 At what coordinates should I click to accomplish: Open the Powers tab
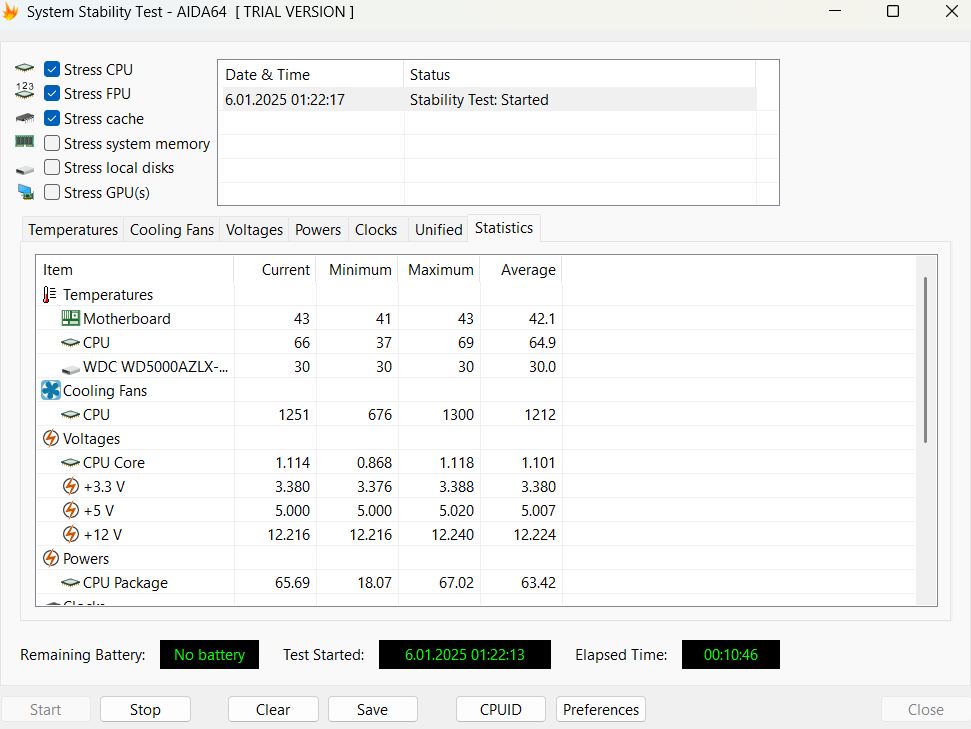318,230
